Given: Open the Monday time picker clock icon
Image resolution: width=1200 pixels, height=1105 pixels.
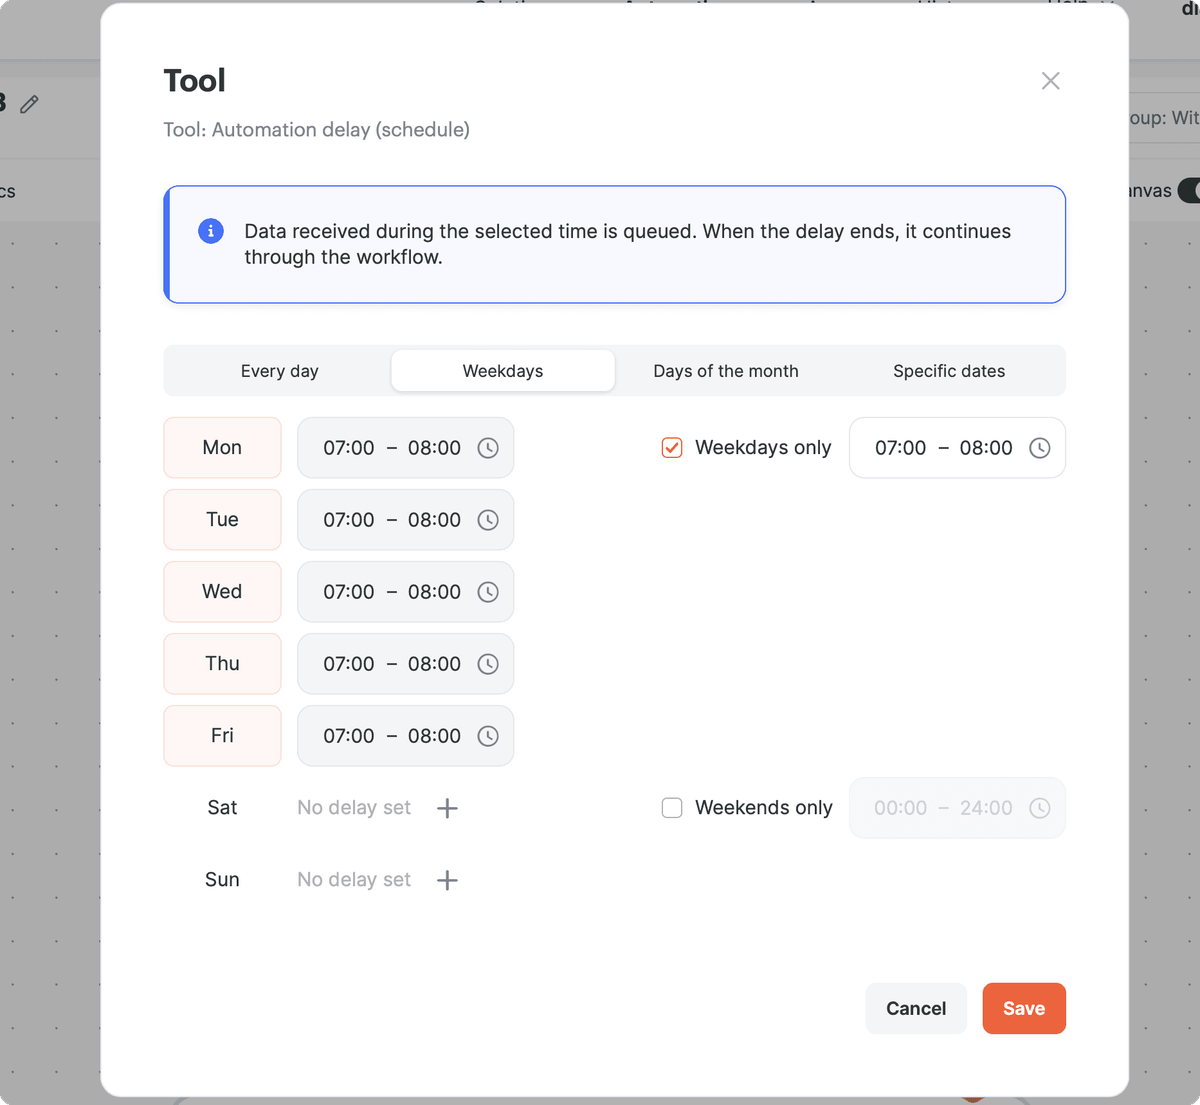Looking at the screenshot, I should pyautogui.click(x=488, y=448).
